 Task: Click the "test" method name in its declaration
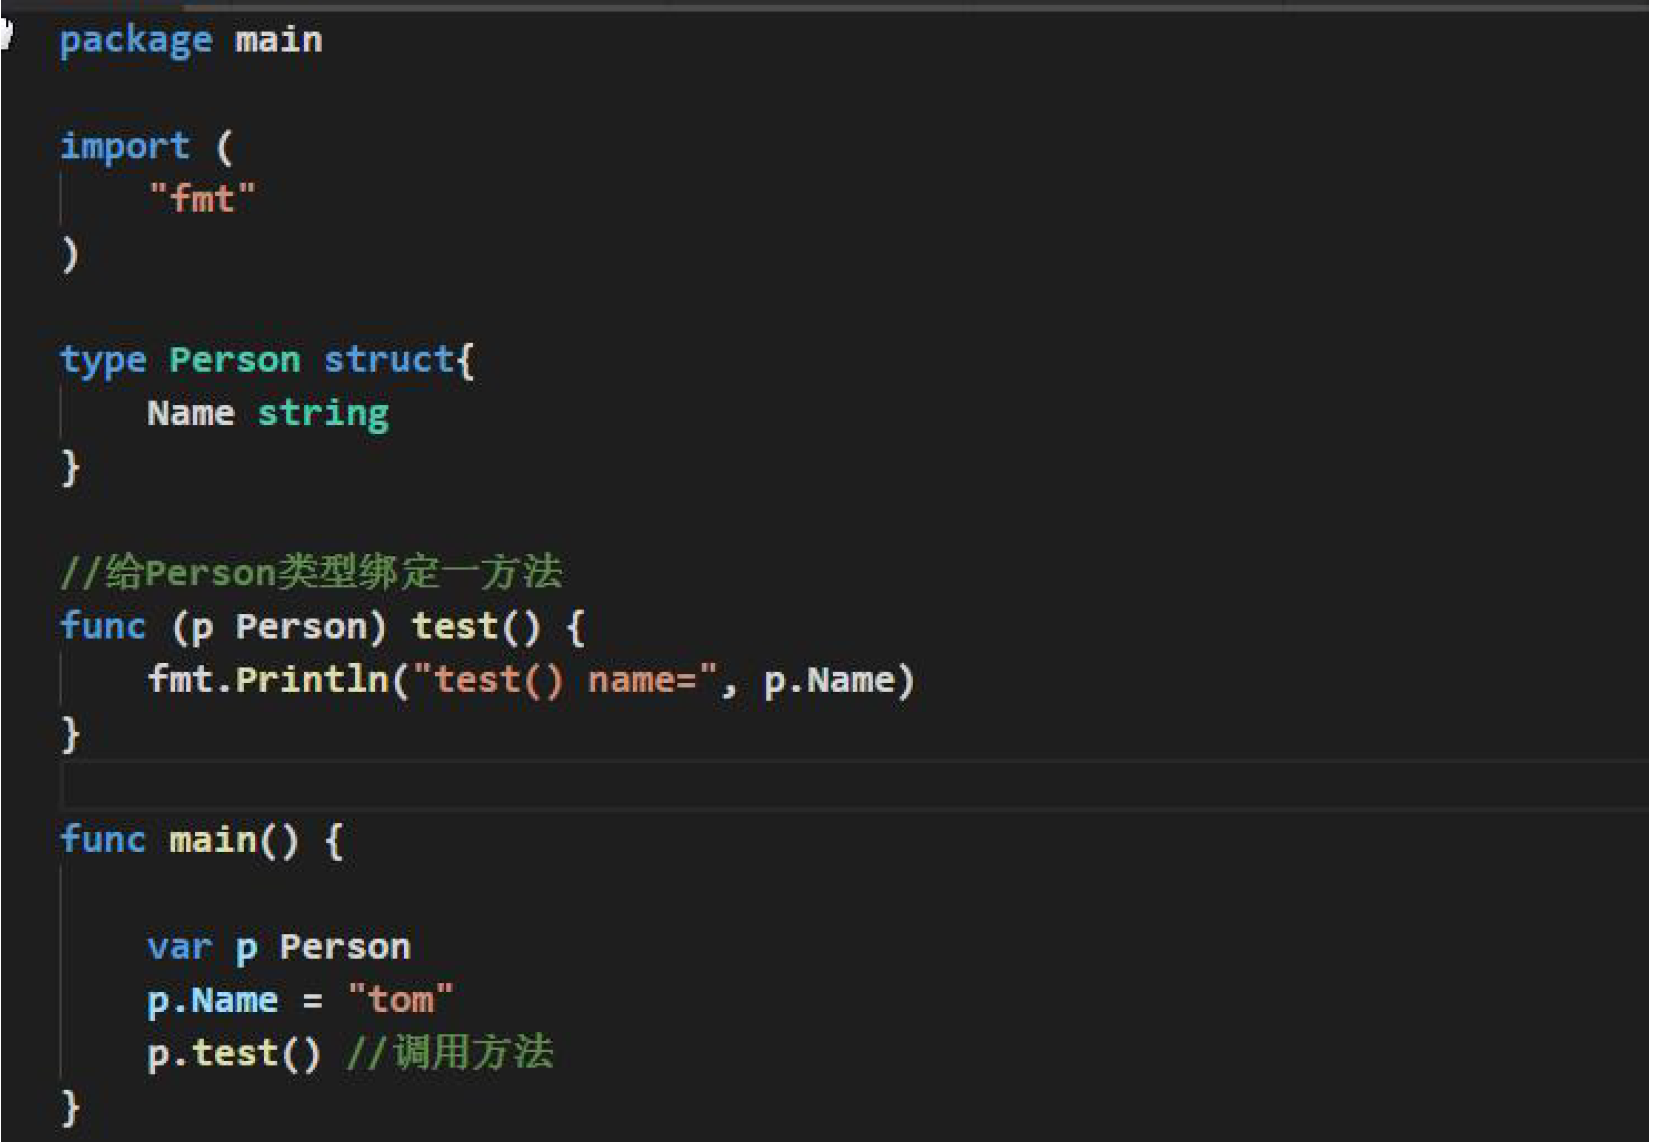[x=454, y=626]
